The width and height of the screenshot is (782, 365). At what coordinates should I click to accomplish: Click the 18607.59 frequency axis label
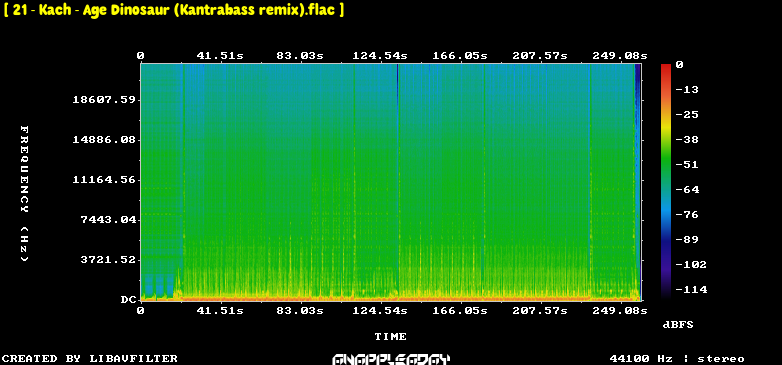click(104, 100)
